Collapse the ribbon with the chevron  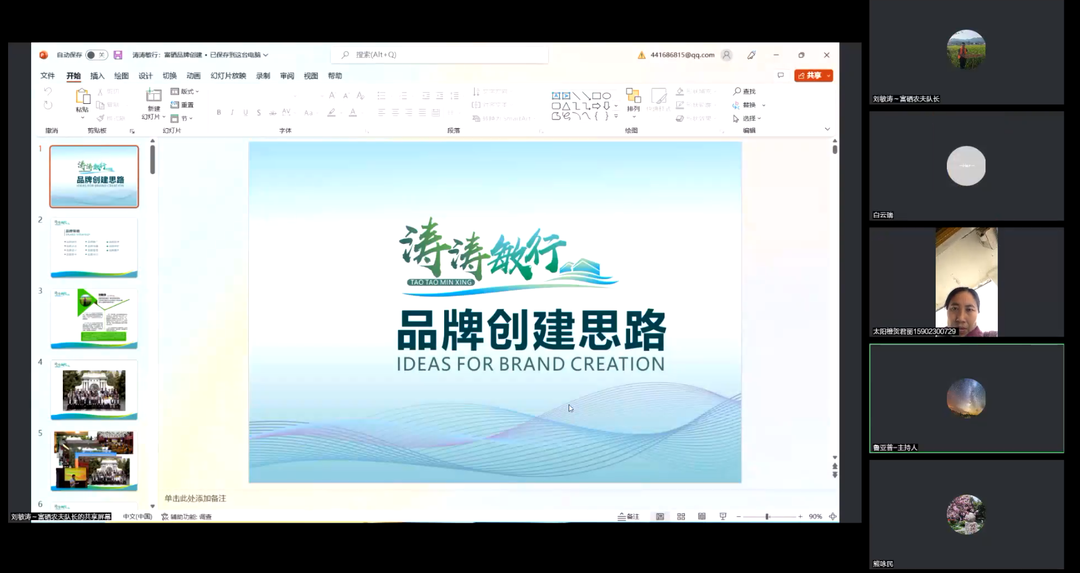tap(827, 129)
